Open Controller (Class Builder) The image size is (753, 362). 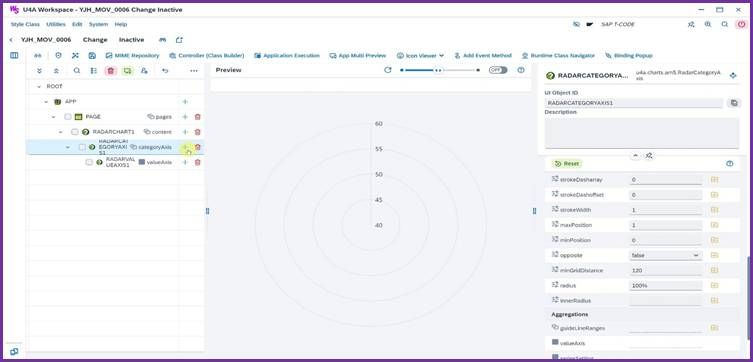[x=206, y=56]
